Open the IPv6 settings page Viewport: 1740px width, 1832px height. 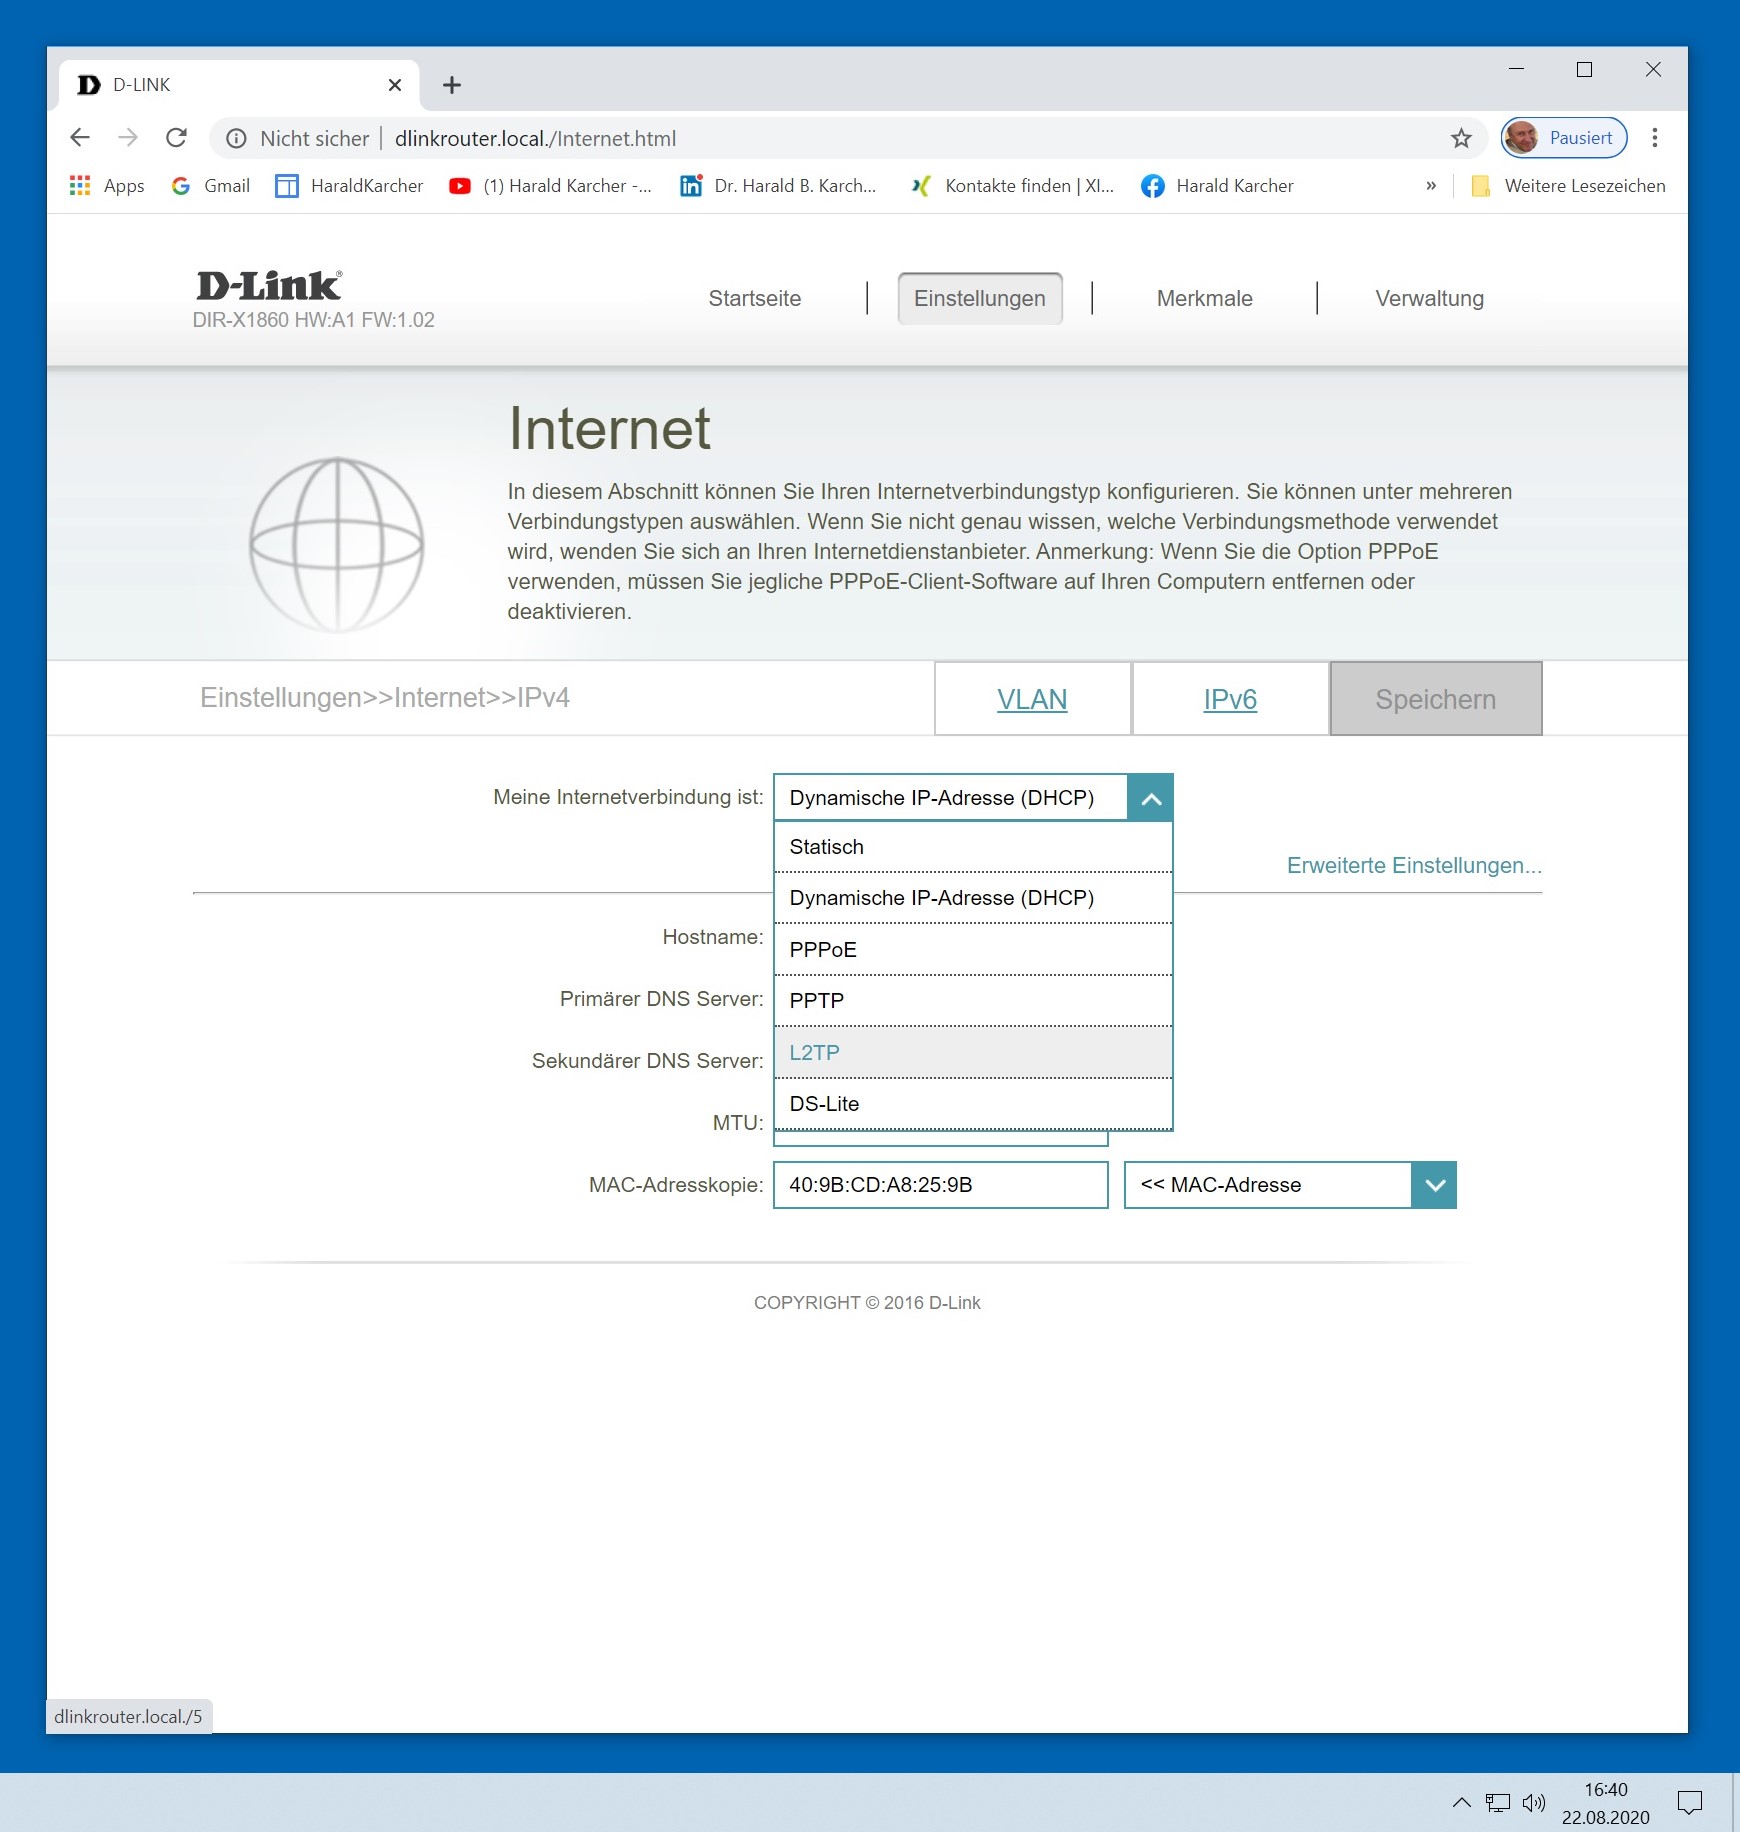pyautogui.click(x=1230, y=699)
